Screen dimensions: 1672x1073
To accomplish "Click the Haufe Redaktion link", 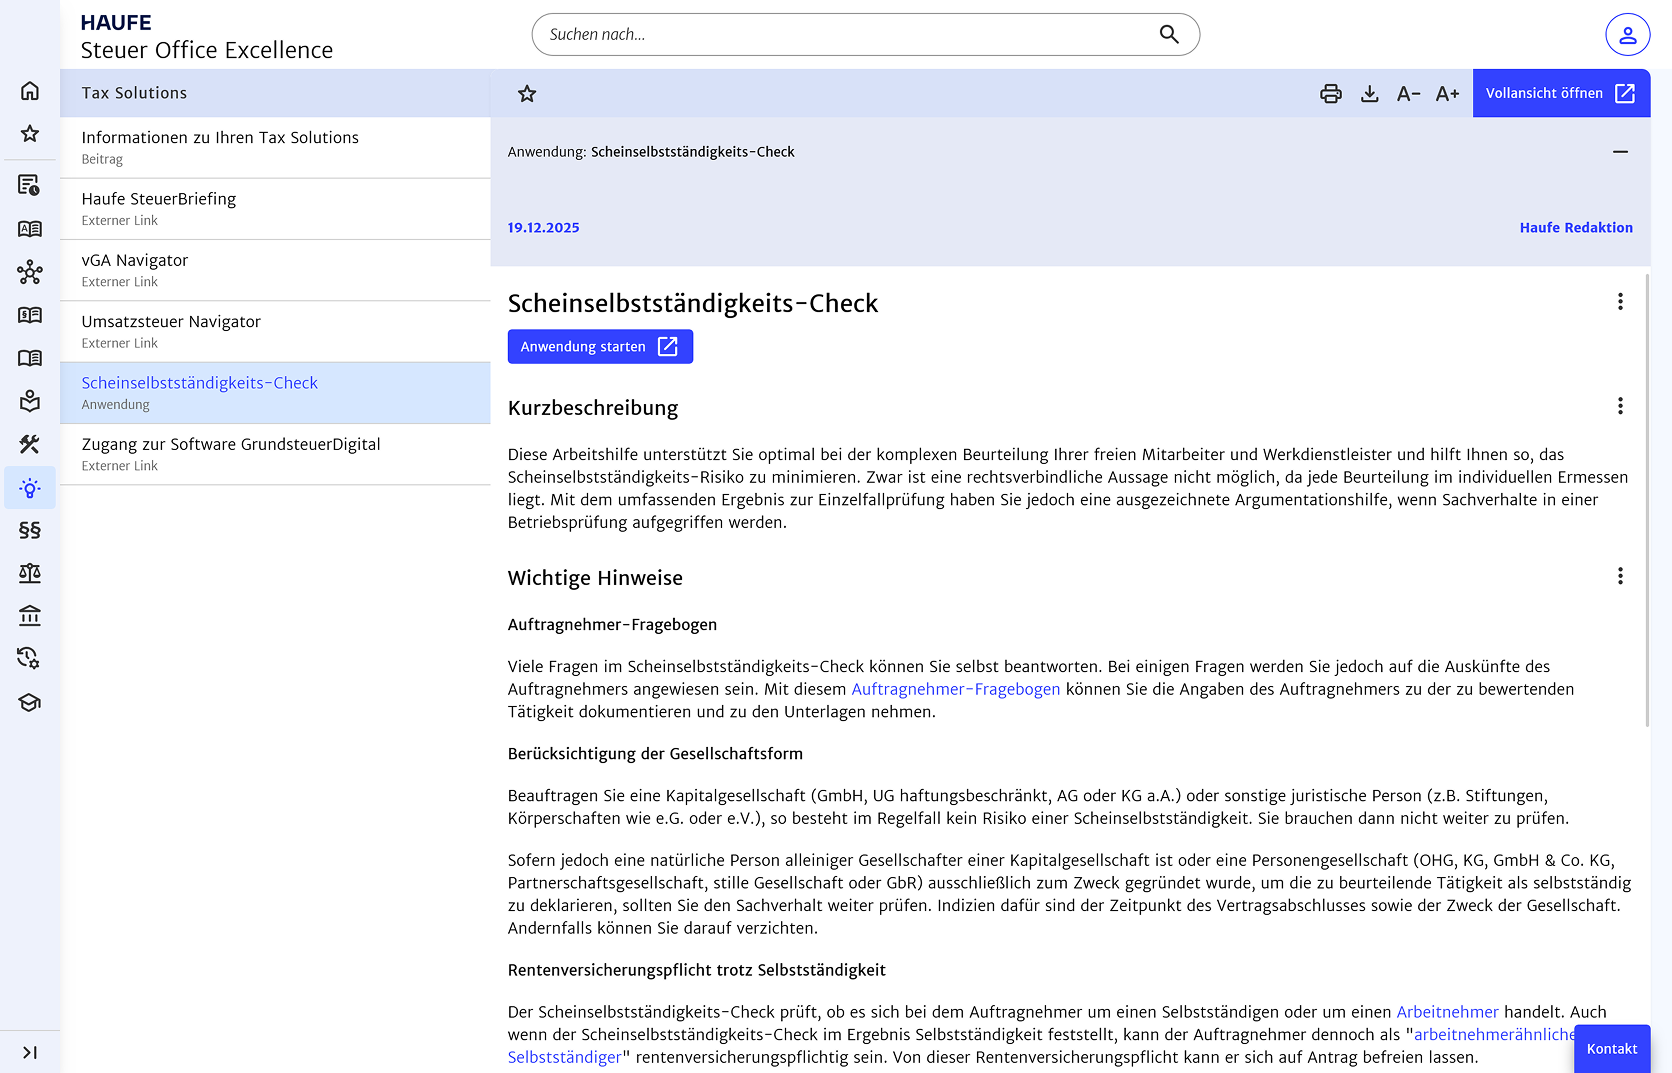I will coord(1576,228).
